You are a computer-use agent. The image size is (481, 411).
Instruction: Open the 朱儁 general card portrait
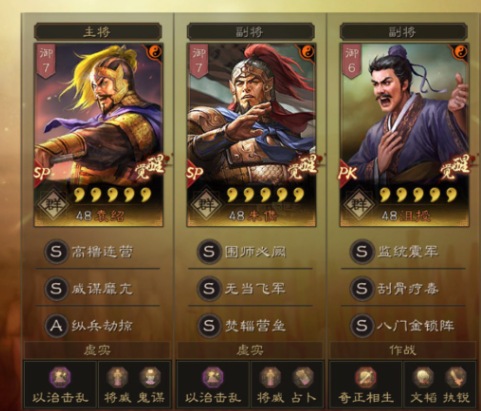click(251, 135)
